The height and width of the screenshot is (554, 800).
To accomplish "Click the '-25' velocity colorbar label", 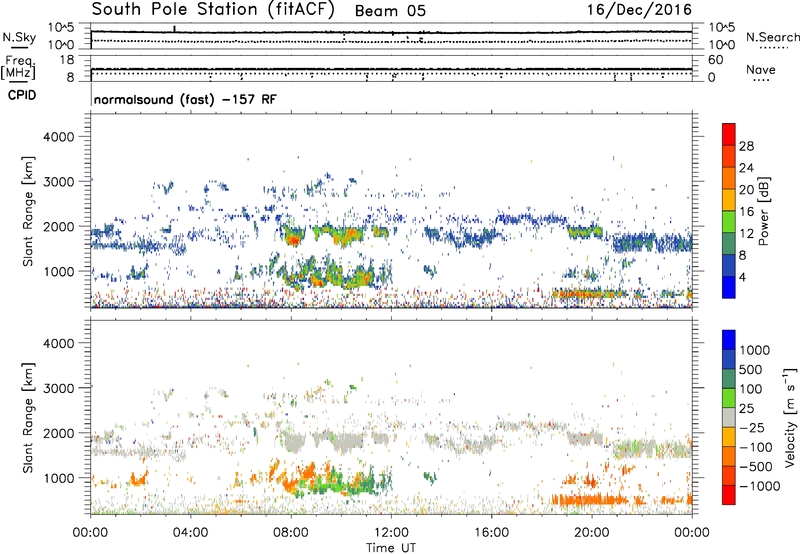I will click(x=753, y=427).
